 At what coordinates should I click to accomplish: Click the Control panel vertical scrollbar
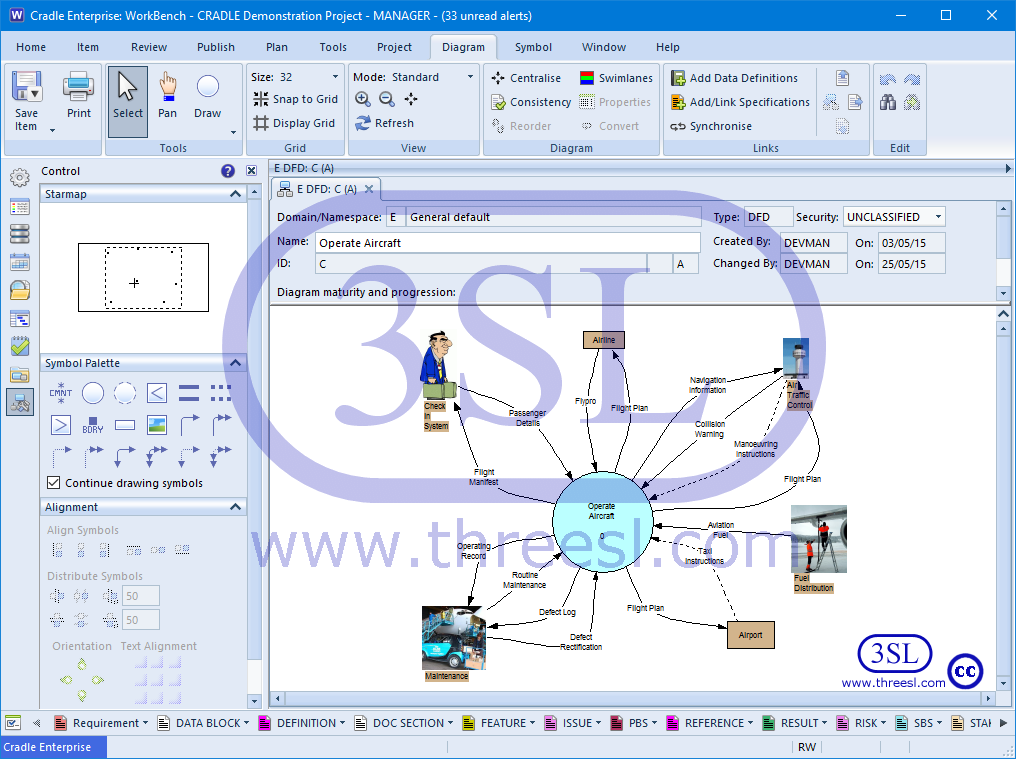tap(254, 447)
